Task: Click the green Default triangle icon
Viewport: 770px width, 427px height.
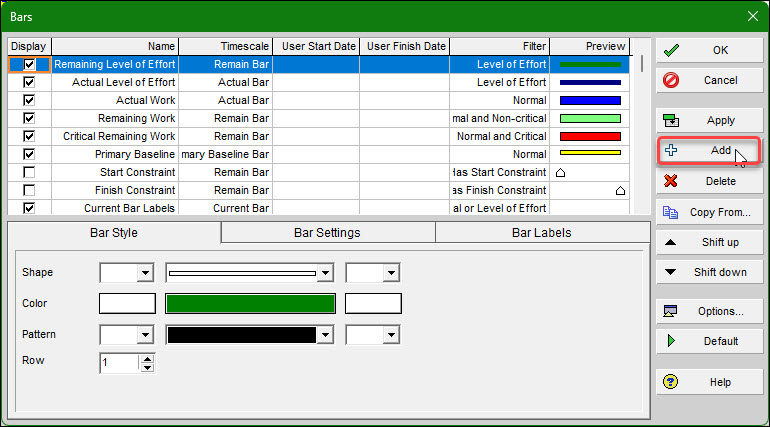Action: tap(671, 341)
